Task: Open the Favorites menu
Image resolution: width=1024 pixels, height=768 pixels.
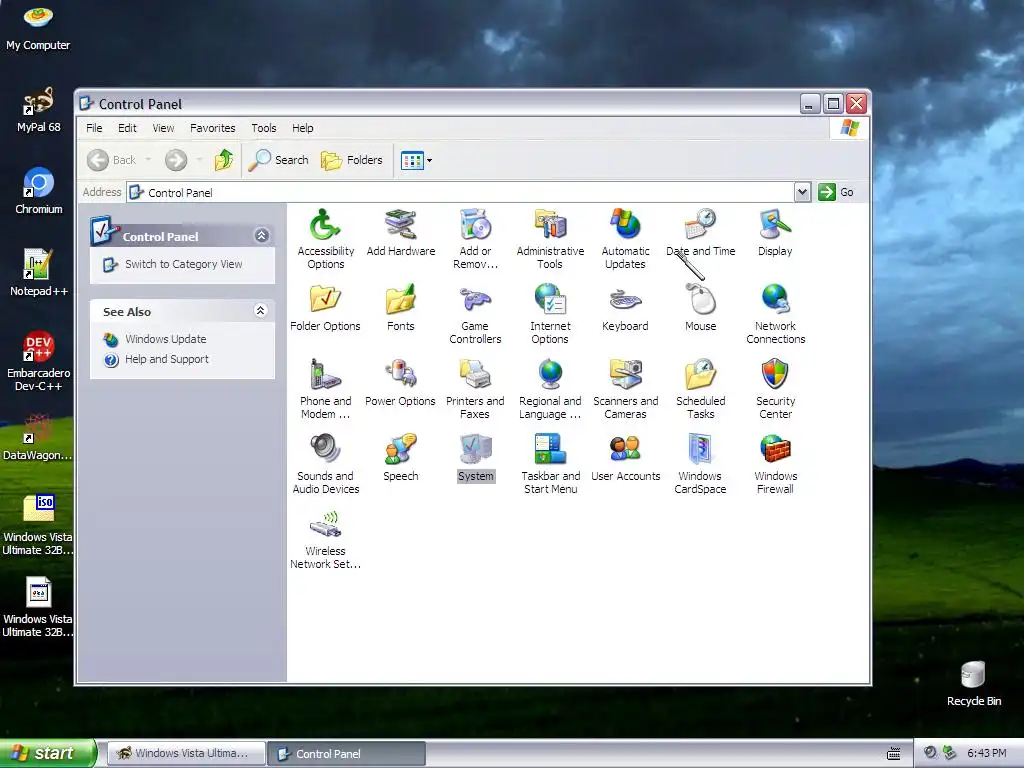Action: pyautogui.click(x=212, y=128)
